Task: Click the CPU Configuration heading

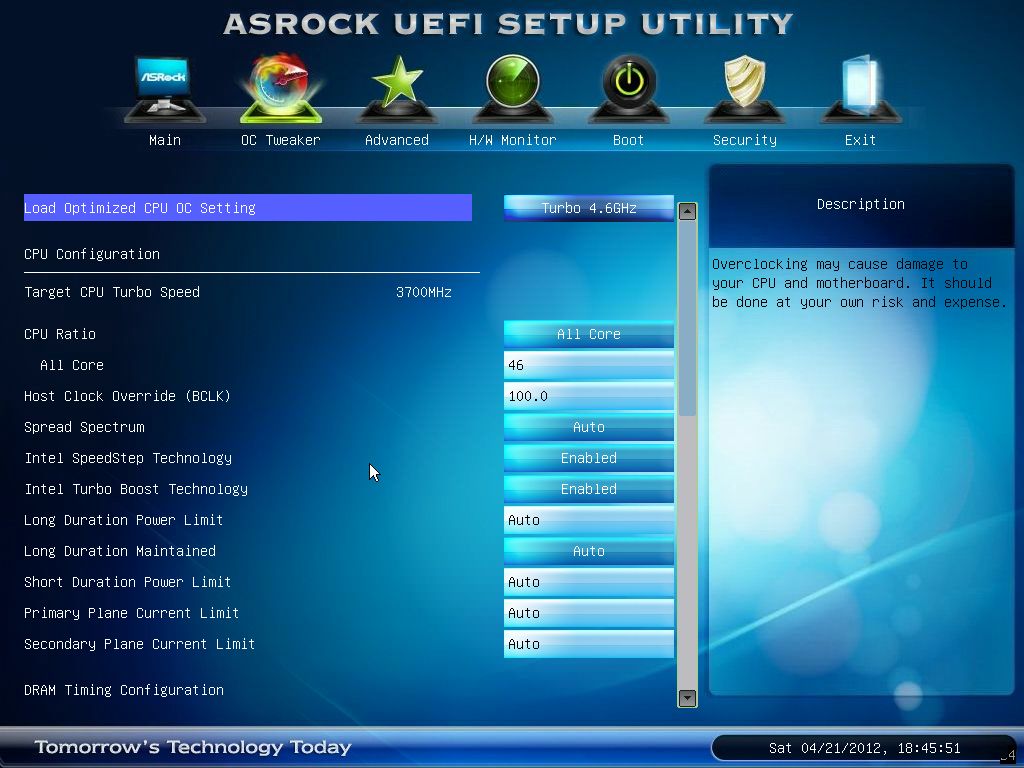Action: [x=92, y=254]
